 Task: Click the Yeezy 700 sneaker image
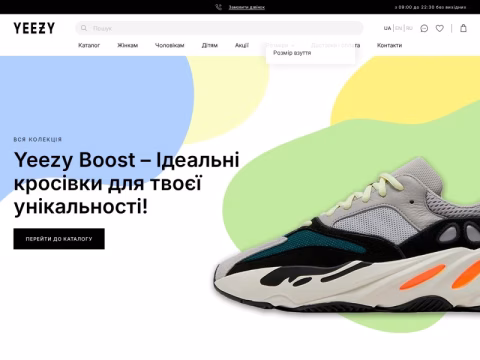coord(347,235)
